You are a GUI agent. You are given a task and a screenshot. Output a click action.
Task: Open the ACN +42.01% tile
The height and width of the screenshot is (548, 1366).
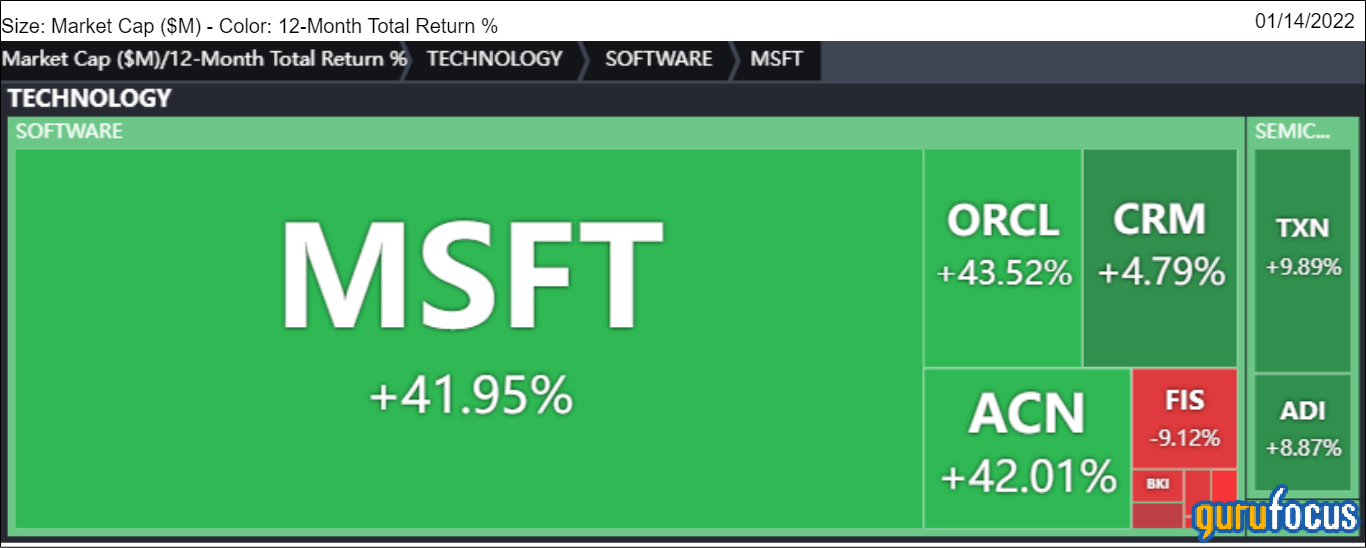(x=1027, y=448)
